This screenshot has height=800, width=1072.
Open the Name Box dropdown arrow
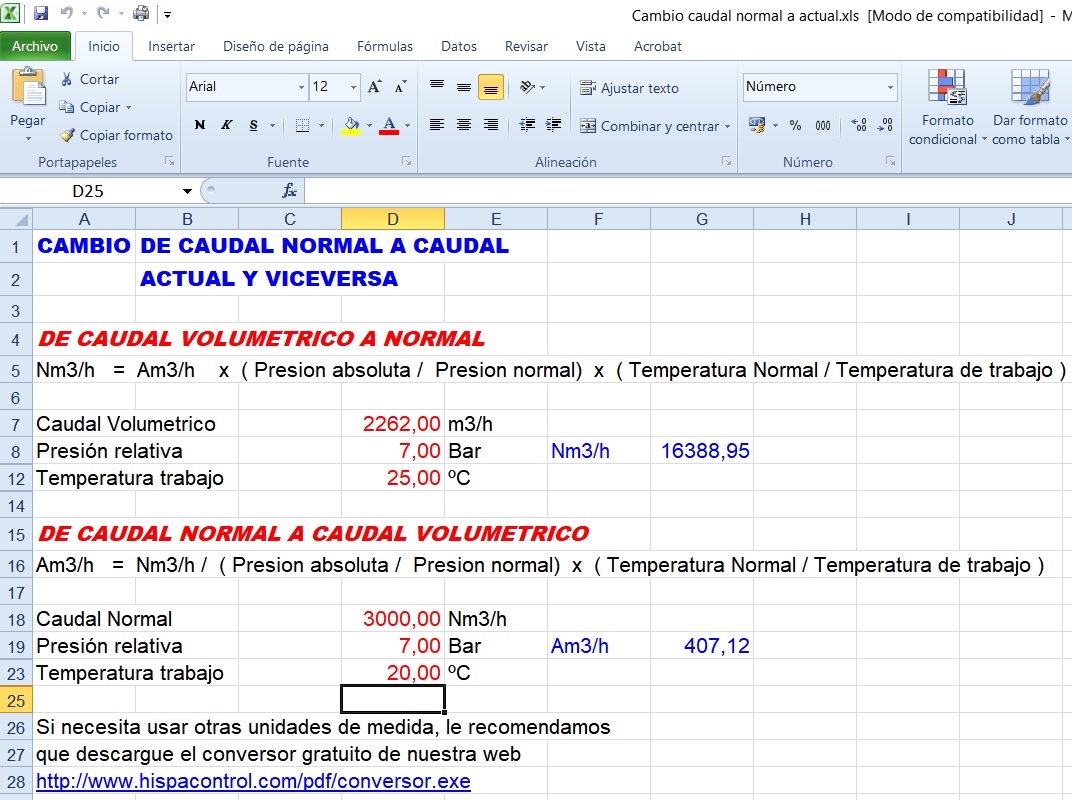coord(187,191)
